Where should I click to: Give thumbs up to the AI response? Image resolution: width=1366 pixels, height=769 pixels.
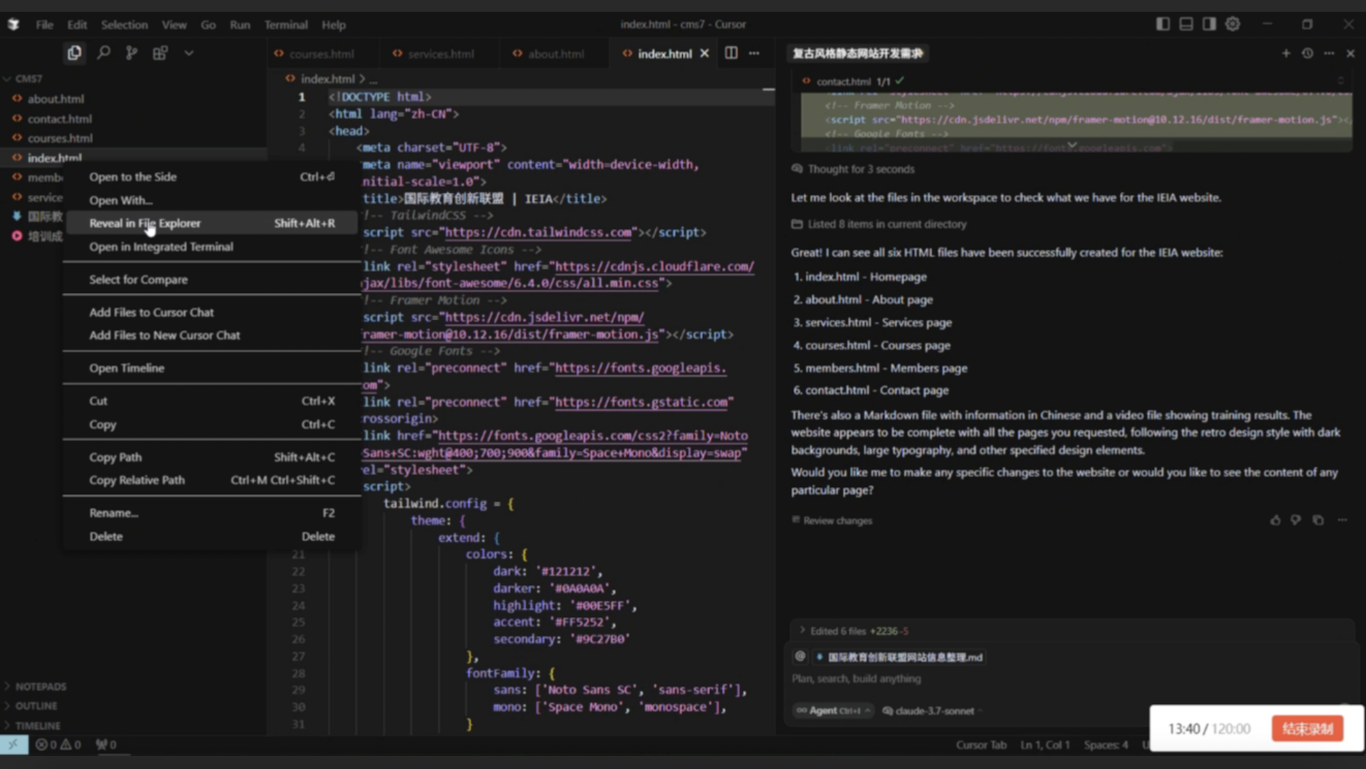[1275, 520]
